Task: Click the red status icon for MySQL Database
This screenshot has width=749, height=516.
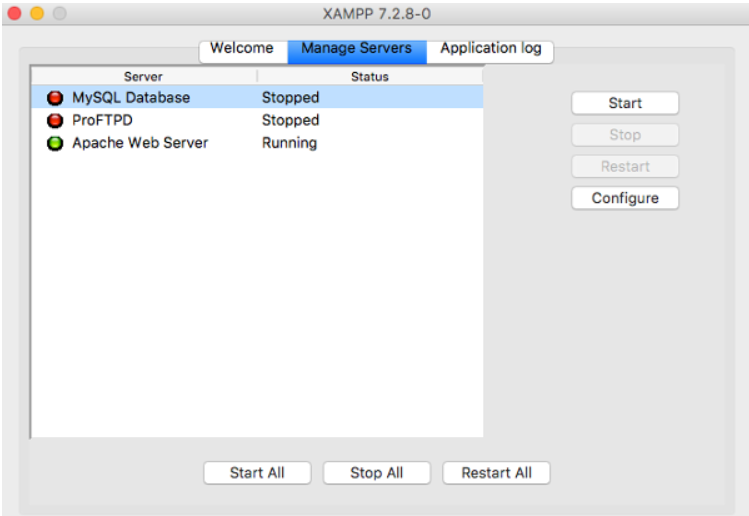Action: (x=55, y=98)
